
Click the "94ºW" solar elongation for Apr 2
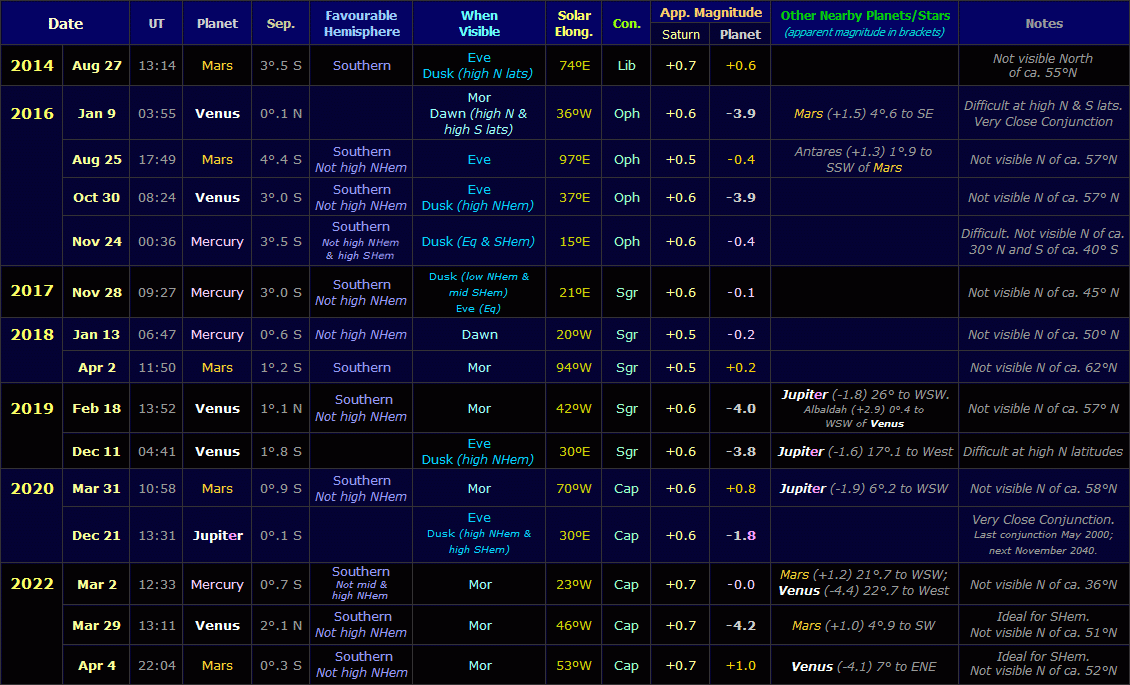click(x=574, y=367)
